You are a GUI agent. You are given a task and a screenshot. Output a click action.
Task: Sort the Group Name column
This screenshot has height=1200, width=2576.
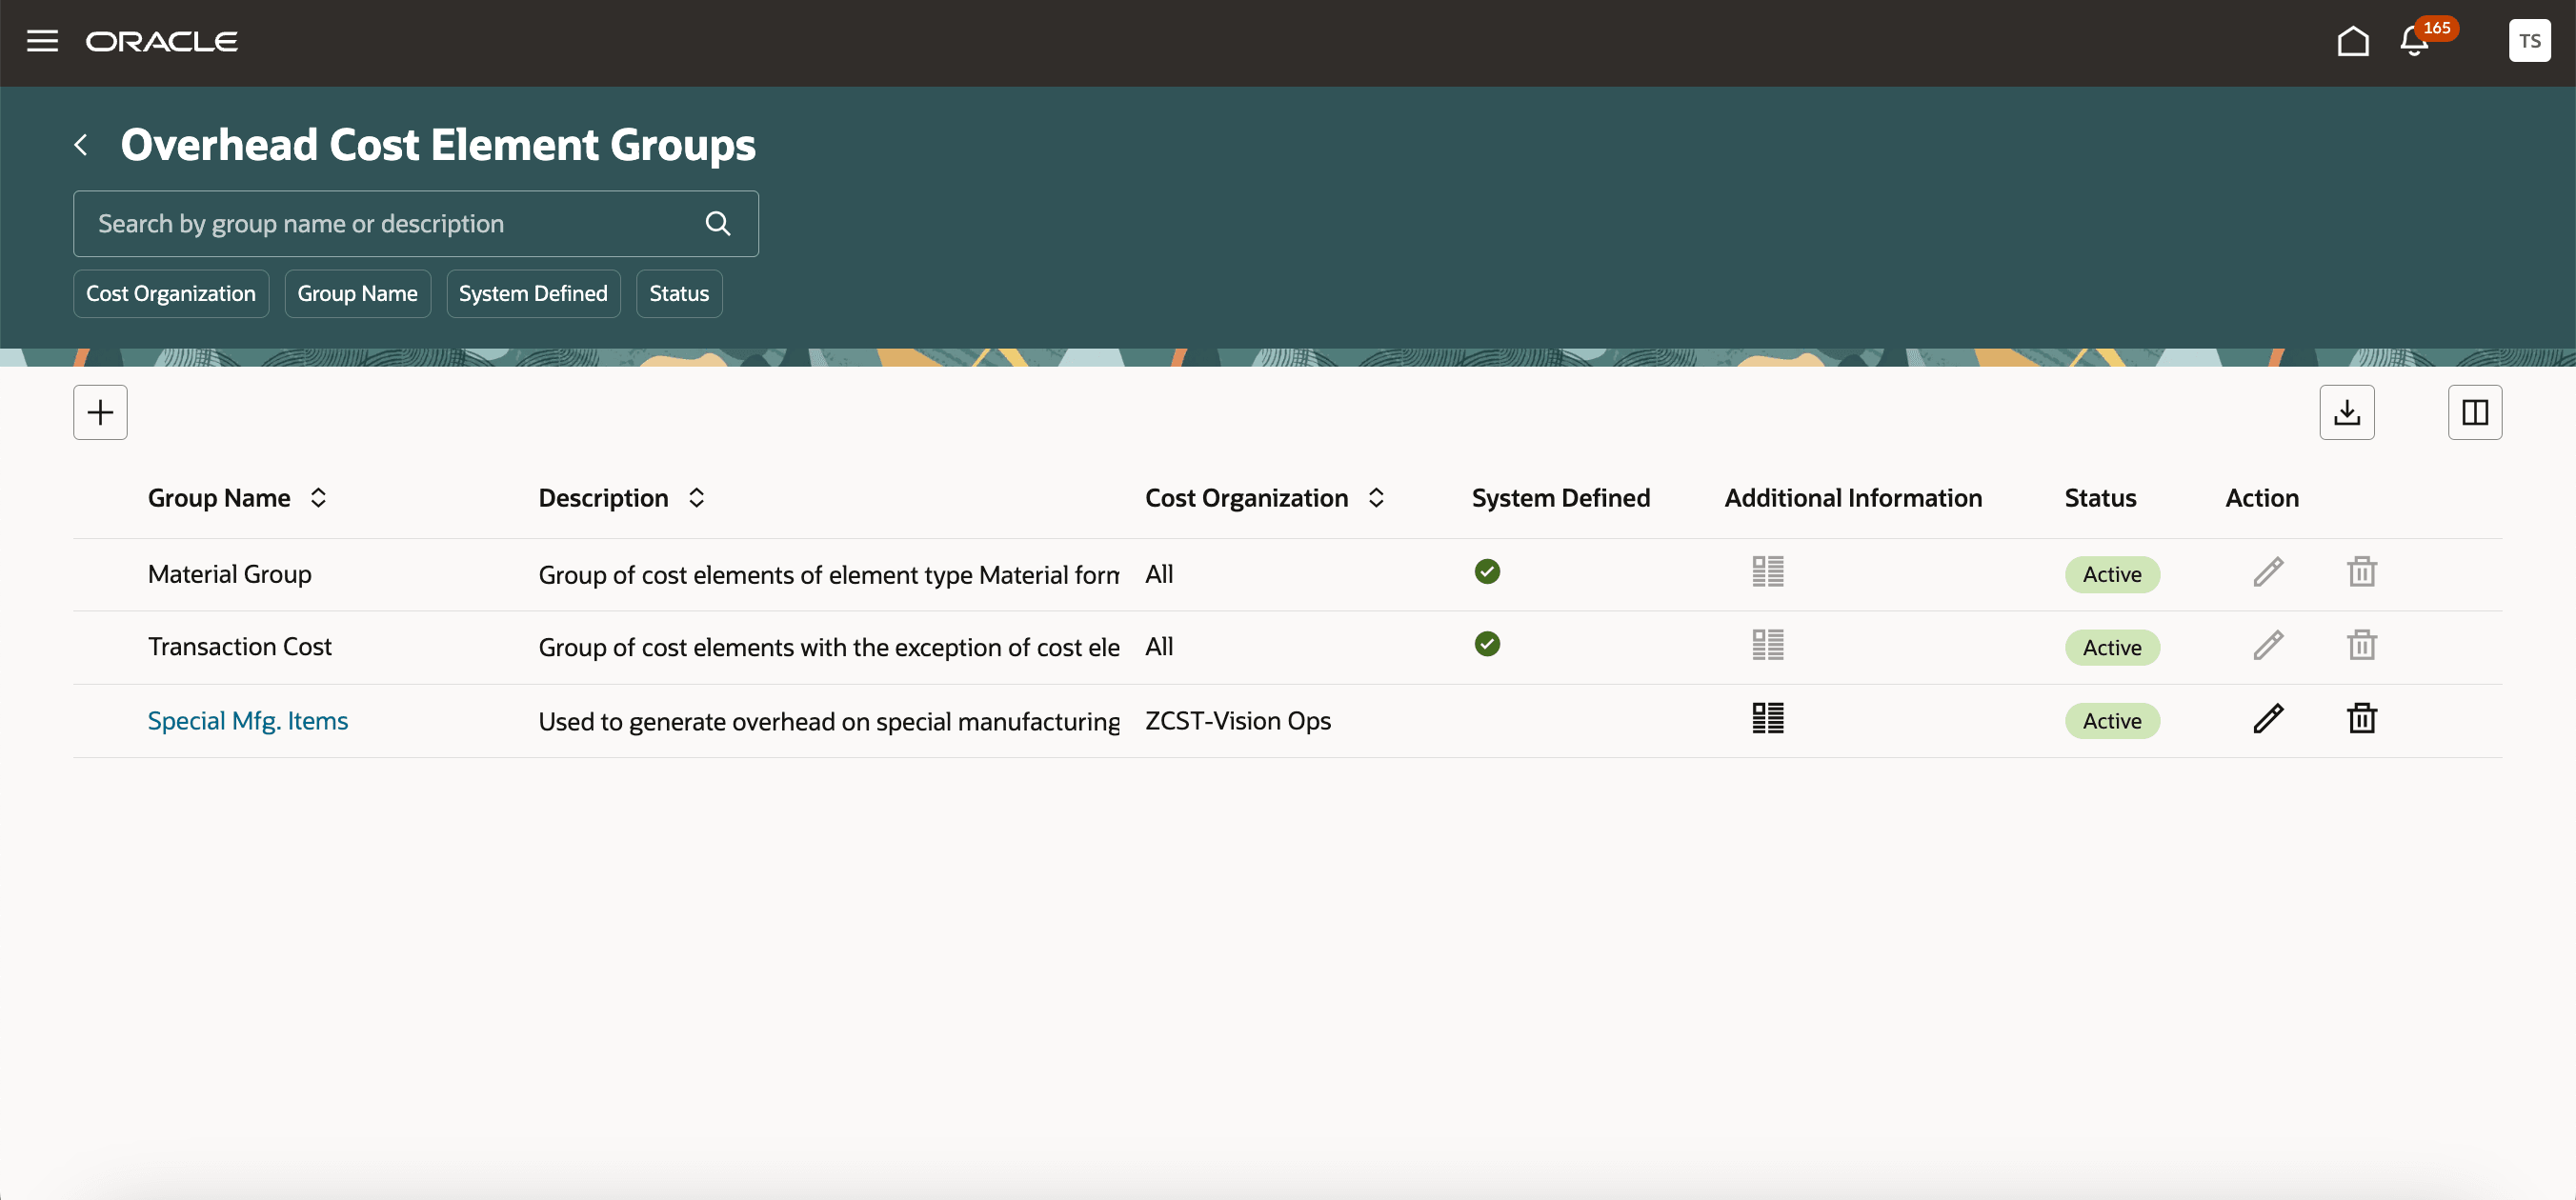[319, 497]
